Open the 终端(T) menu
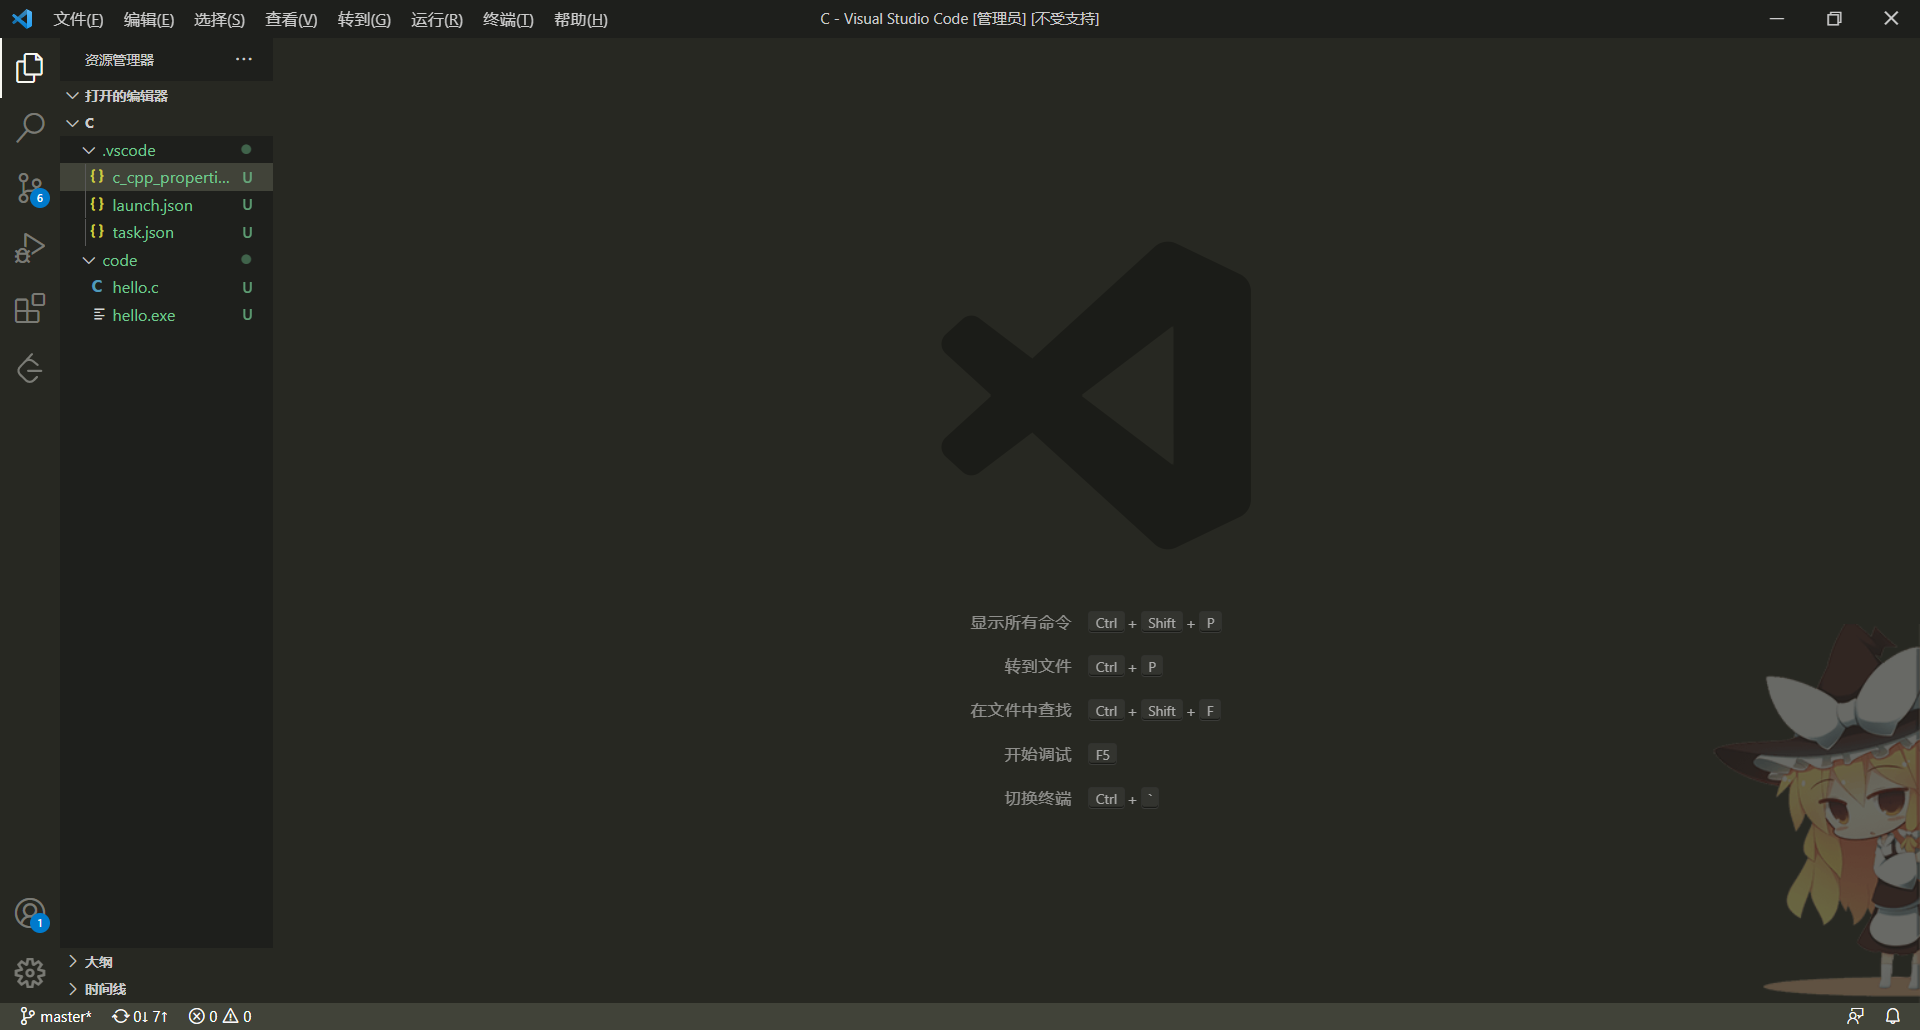This screenshot has width=1920, height=1030. pyautogui.click(x=508, y=20)
